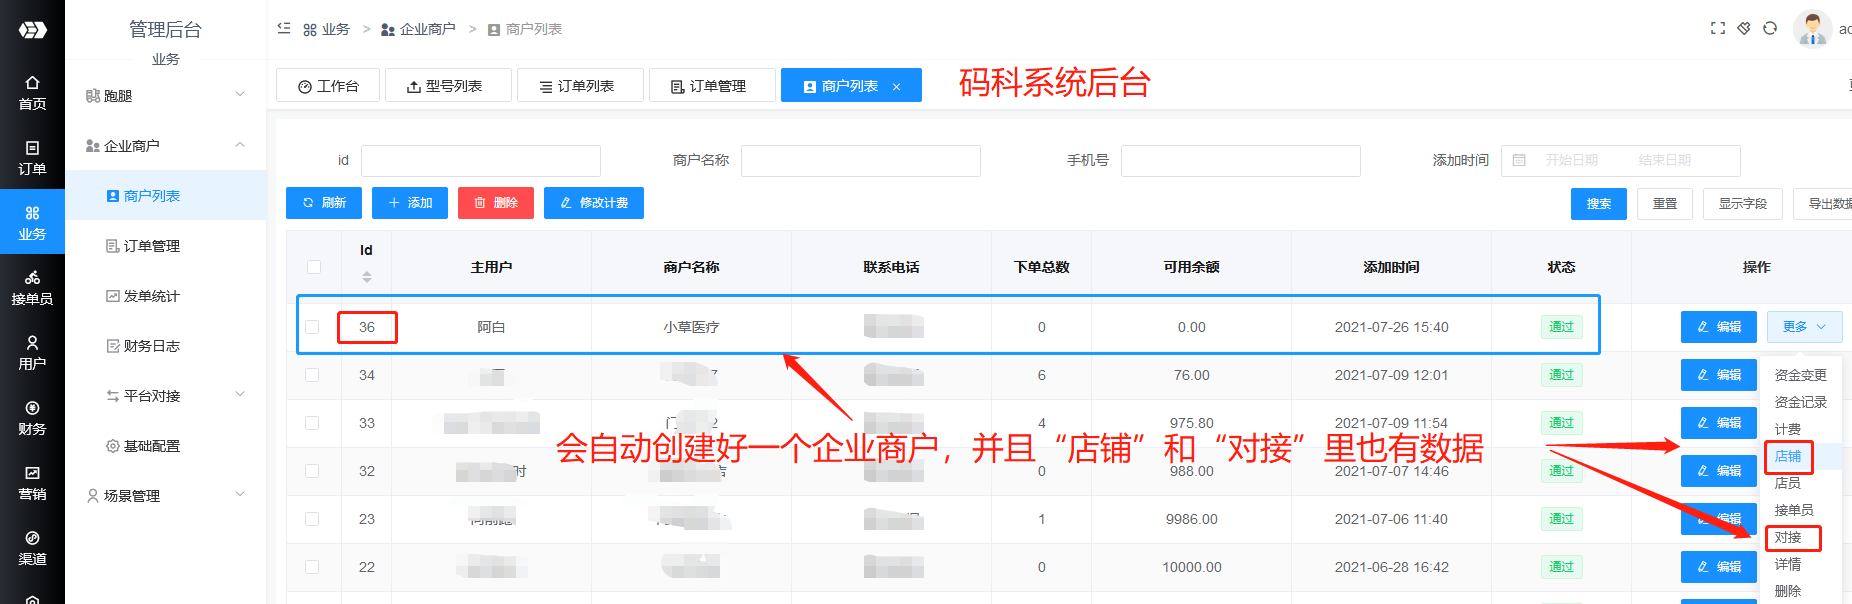Check the checkbox for row 34
The image size is (1852, 604).
pos(312,375)
